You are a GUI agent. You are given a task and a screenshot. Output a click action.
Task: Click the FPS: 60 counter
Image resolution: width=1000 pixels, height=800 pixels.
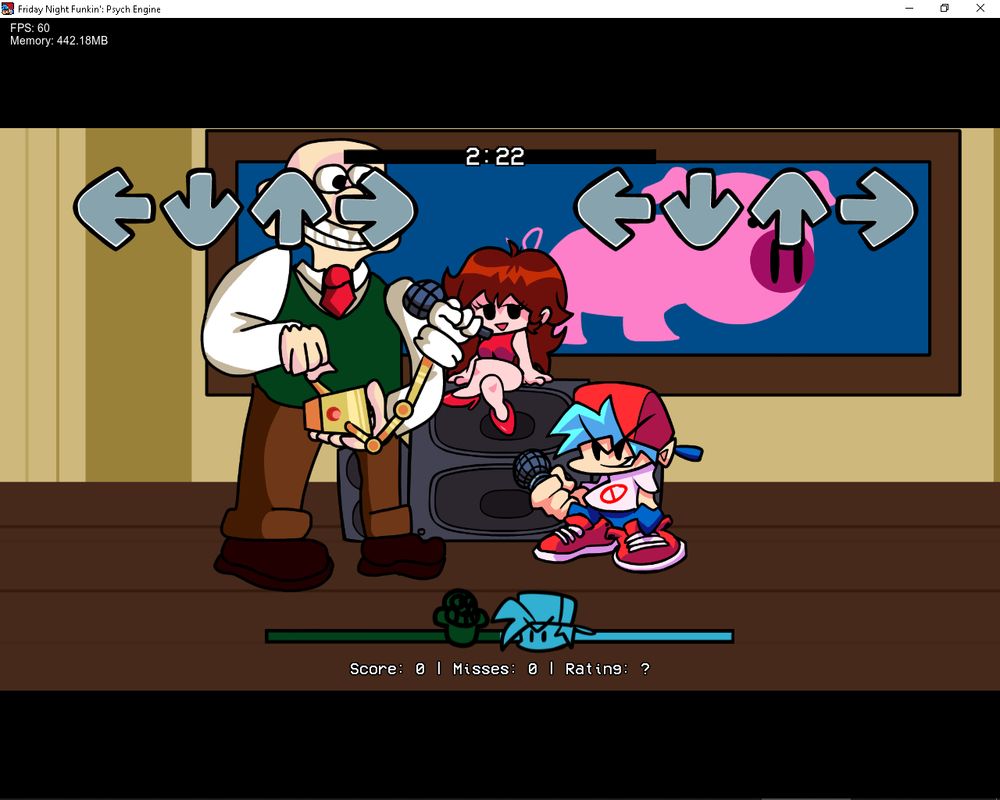(30, 28)
